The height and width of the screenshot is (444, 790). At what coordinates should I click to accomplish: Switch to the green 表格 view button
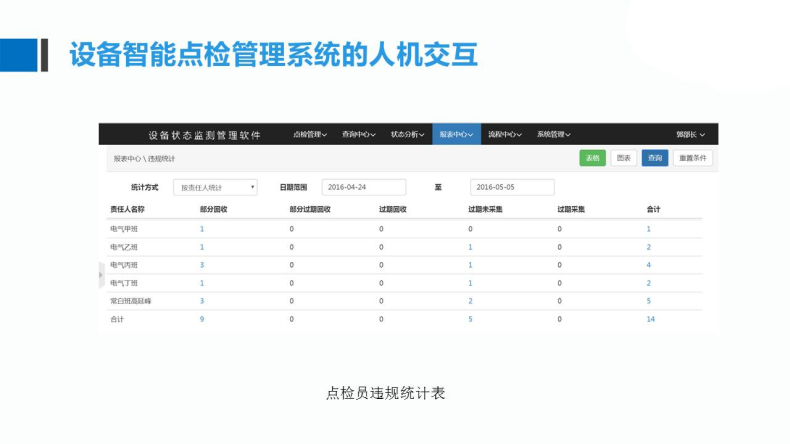[x=593, y=158]
